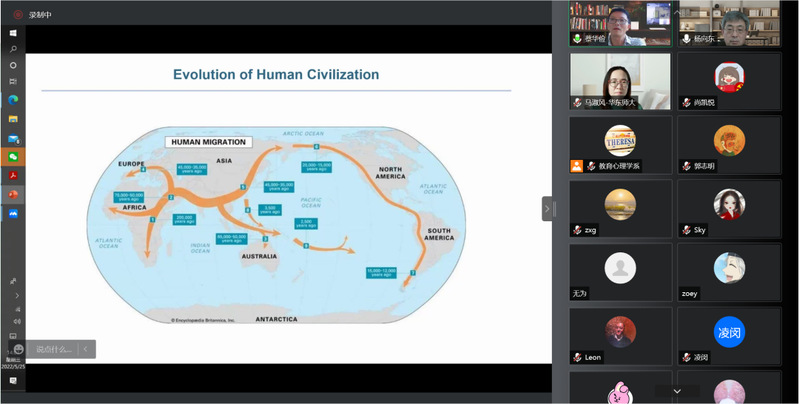Click the 'NORTH AMERICA' label on map
This screenshot has height=404, width=799.
pos(390,173)
